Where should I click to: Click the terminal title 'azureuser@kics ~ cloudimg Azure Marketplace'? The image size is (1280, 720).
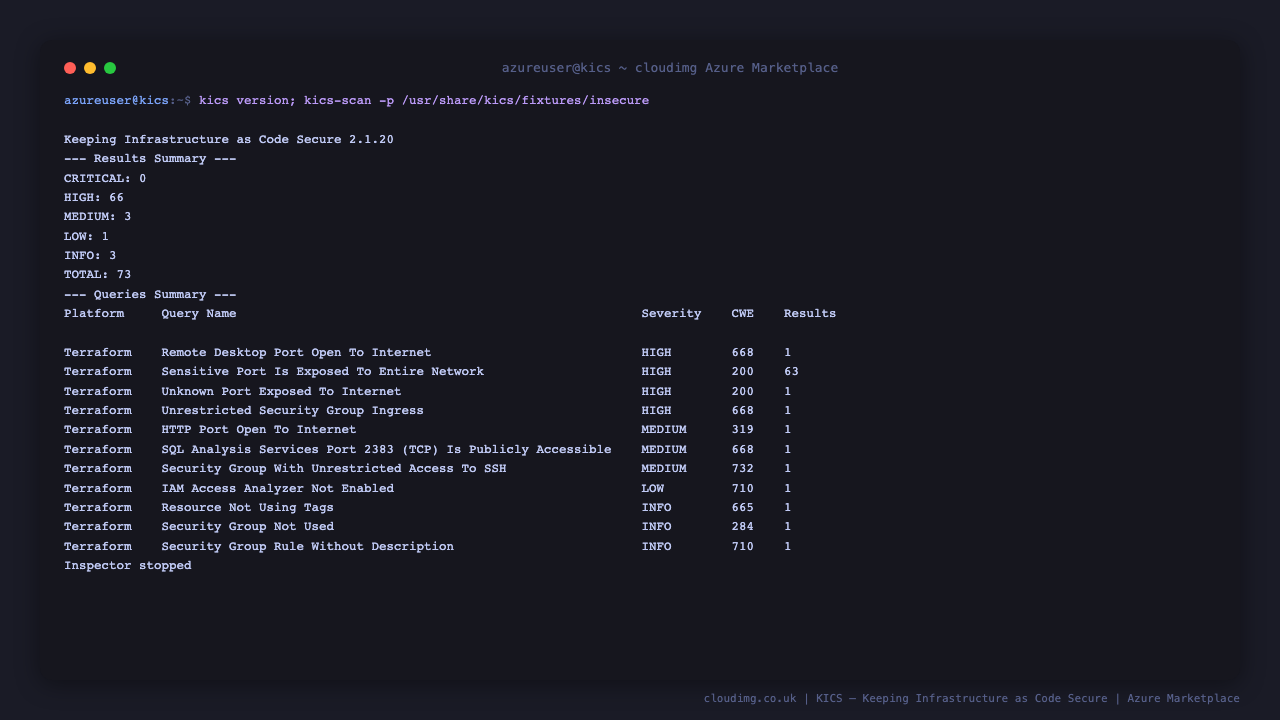pos(670,68)
